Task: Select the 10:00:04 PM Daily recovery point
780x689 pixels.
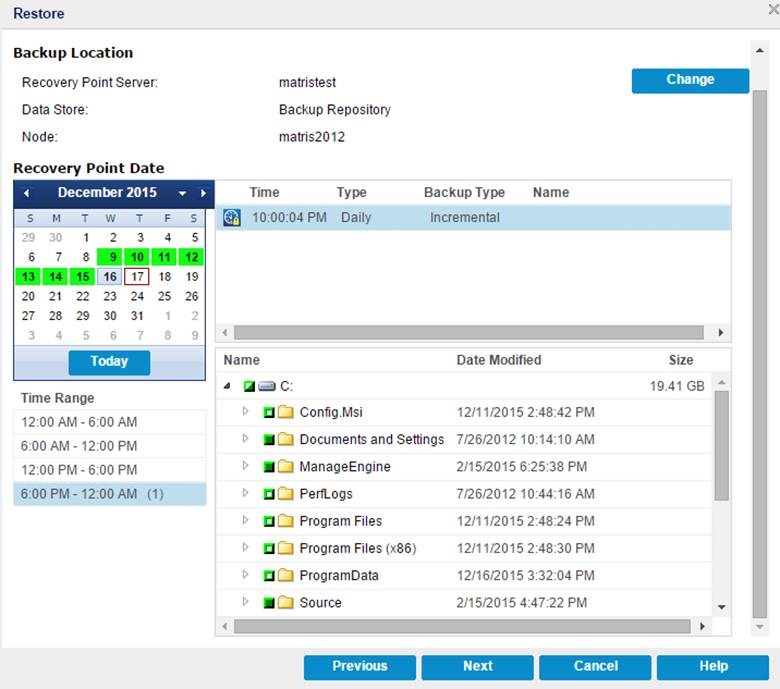Action: 474,217
